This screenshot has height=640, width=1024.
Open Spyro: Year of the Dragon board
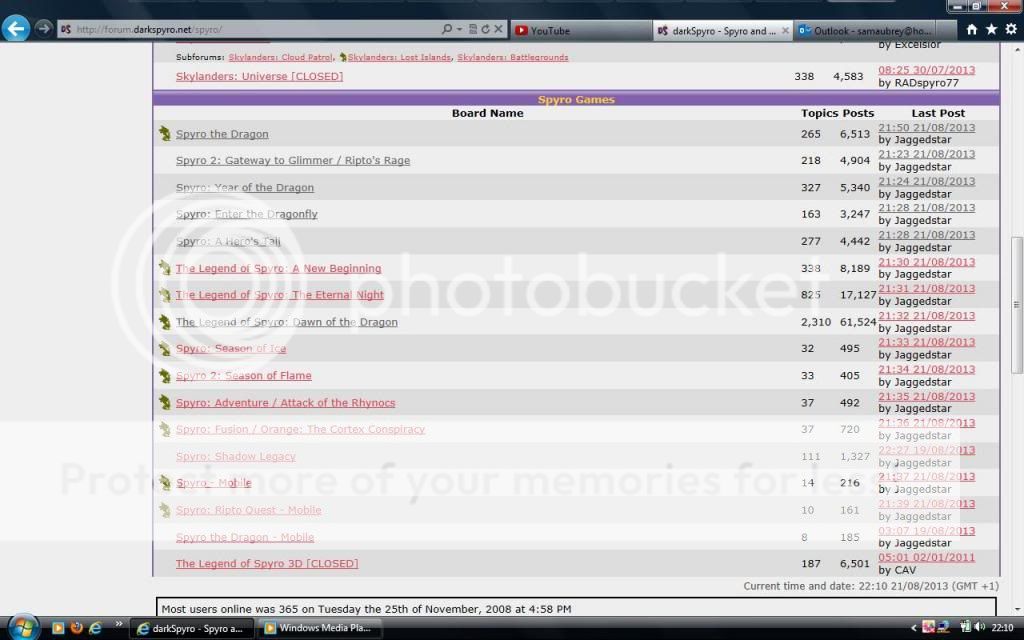(x=245, y=188)
